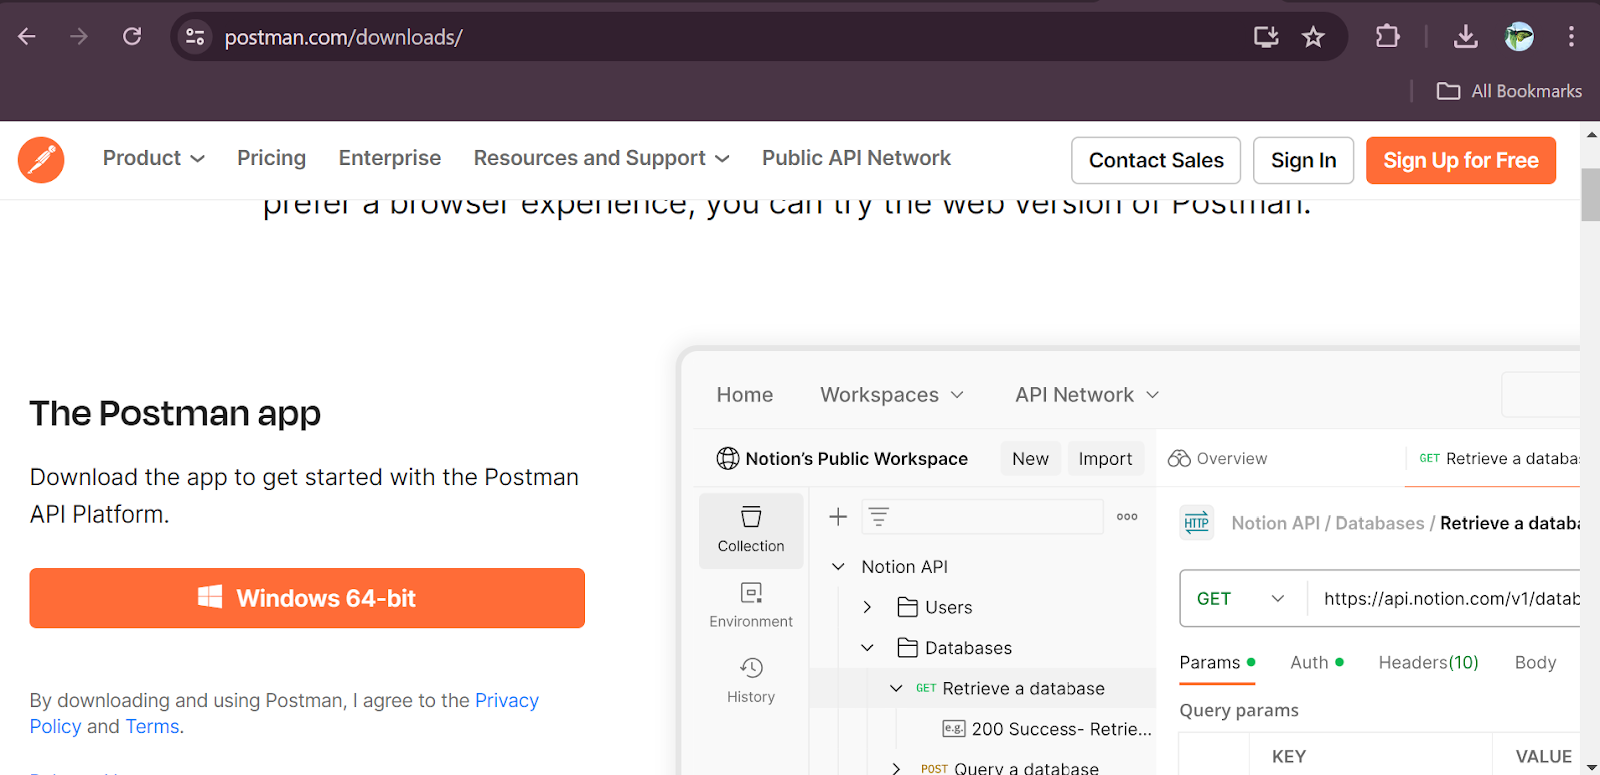1600x775 pixels.
Task: Open the Enterprise menu item
Action: click(390, 158)
